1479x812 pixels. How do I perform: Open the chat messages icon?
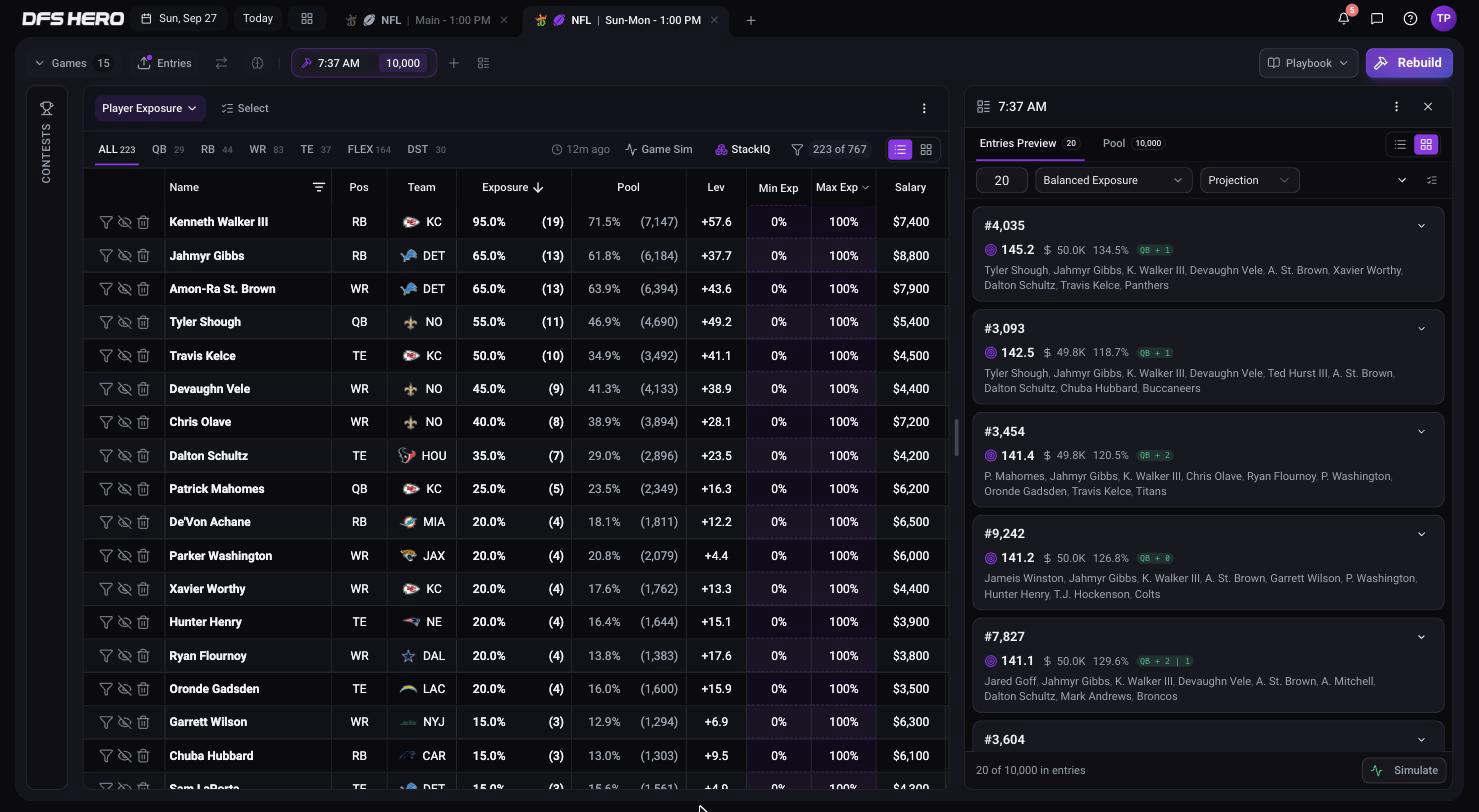click(1377, 18)
